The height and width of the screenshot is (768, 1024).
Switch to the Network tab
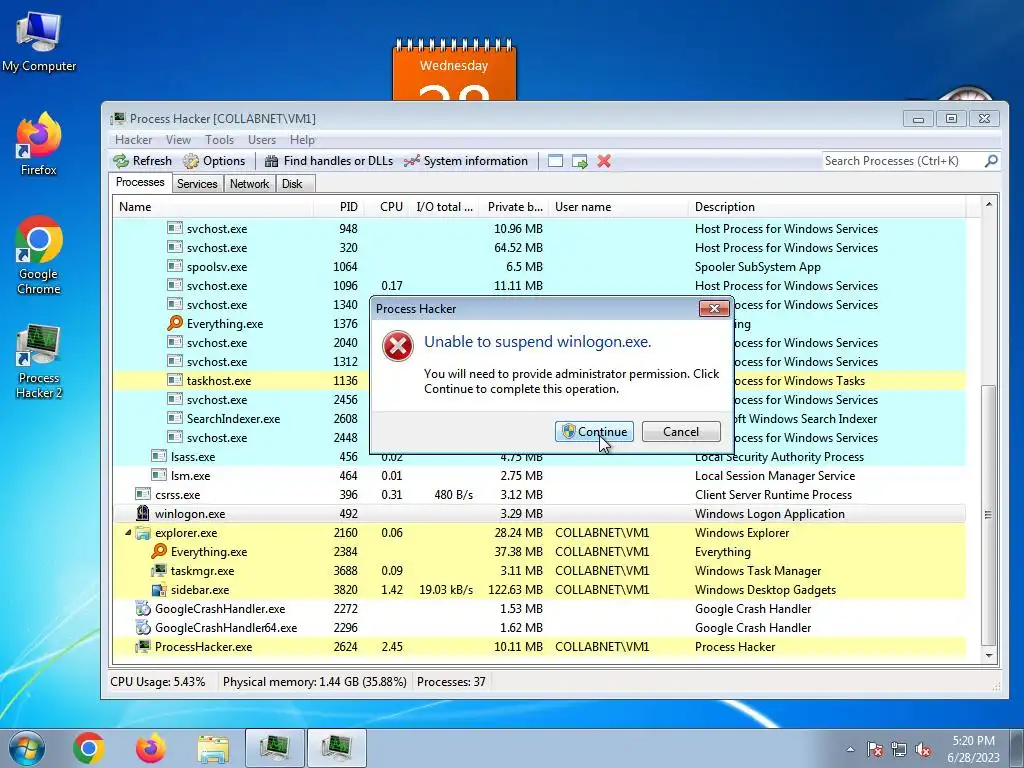coord(249,184)
